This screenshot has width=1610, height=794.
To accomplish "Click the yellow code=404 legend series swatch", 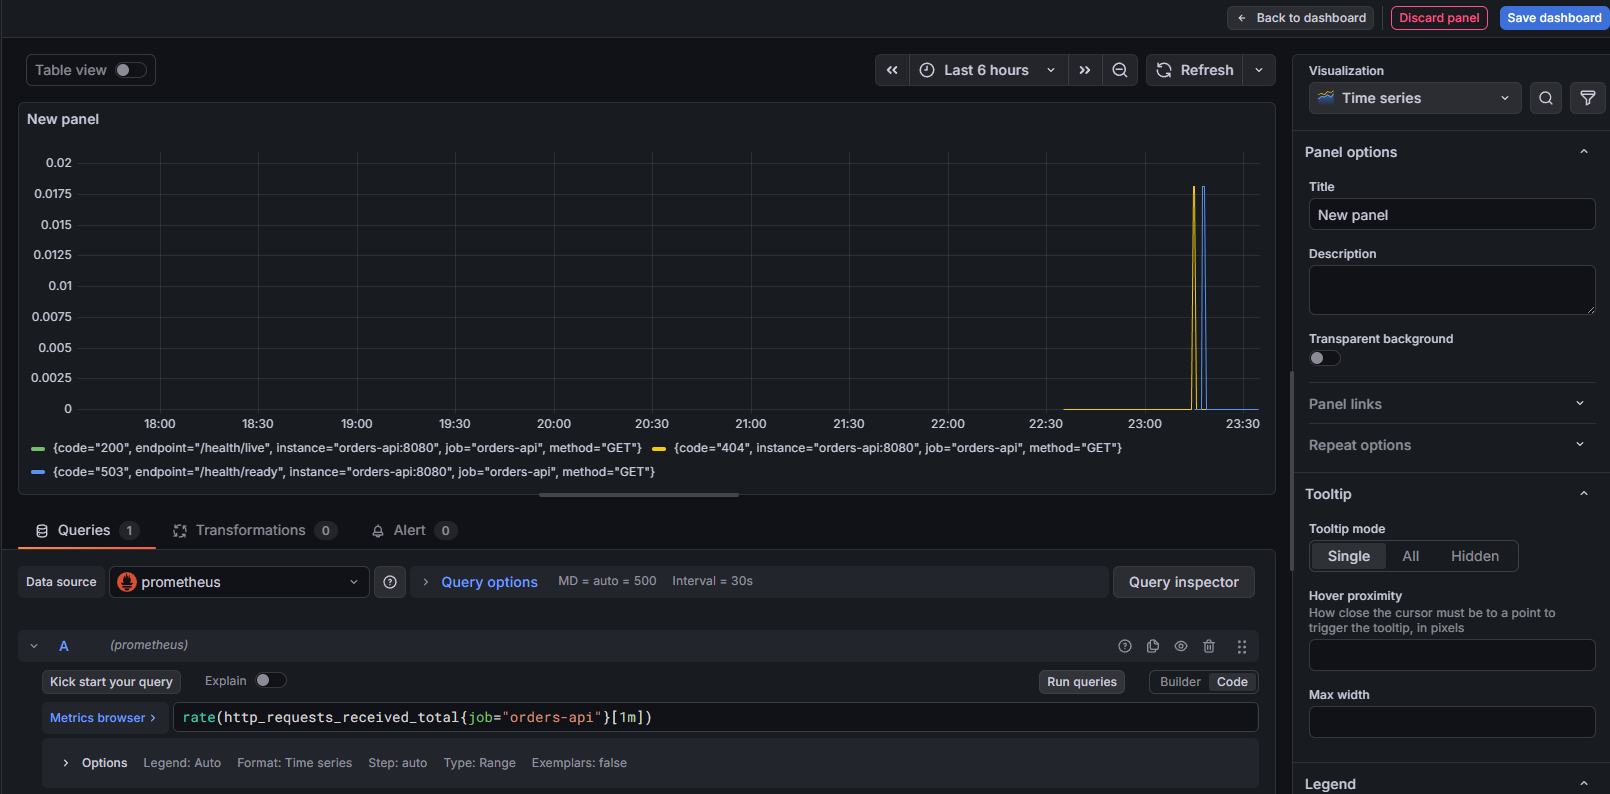I will click(659, 448).
